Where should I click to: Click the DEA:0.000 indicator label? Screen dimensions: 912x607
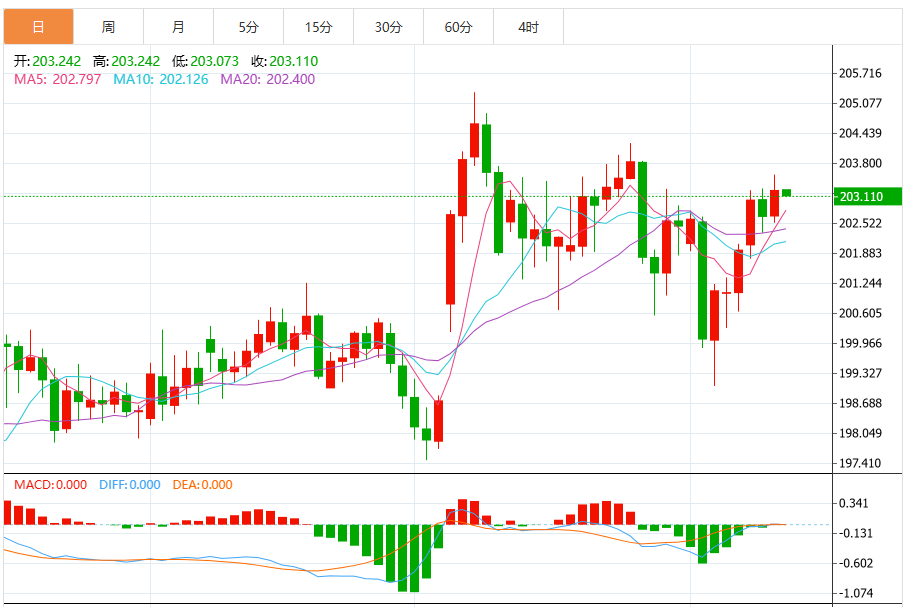(x=202, y=484)
